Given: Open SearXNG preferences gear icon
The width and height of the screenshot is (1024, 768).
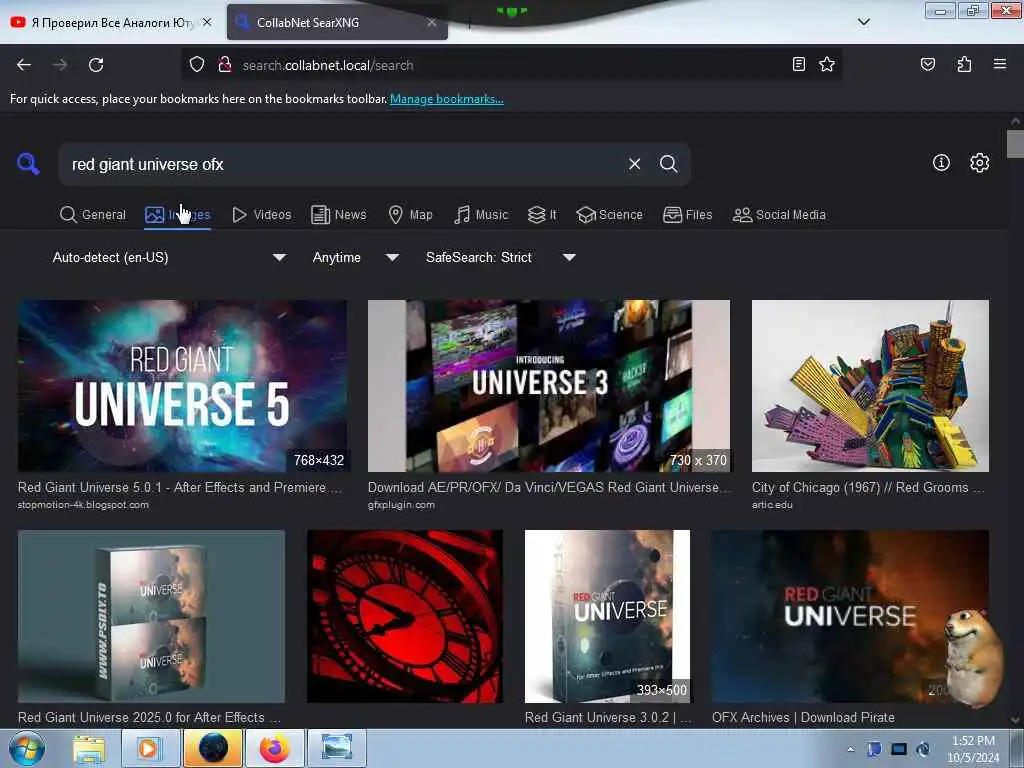Looking at the screenshot, I should [x=980, y=163].
